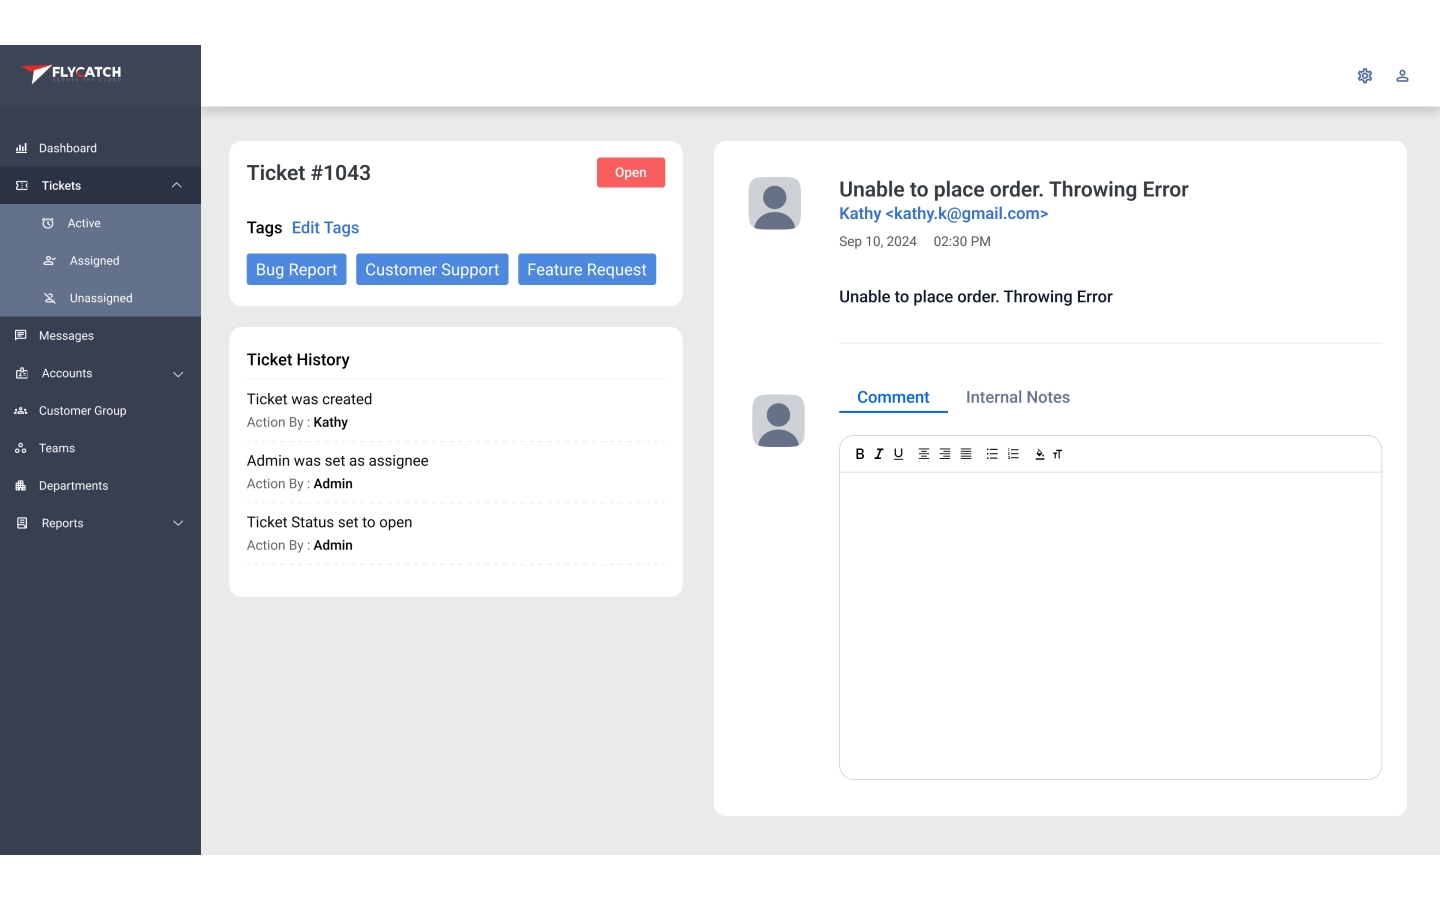This screenshot has width=1440, height=900.
Task: Change text size in comment editor
Action: pos(1057,454)
